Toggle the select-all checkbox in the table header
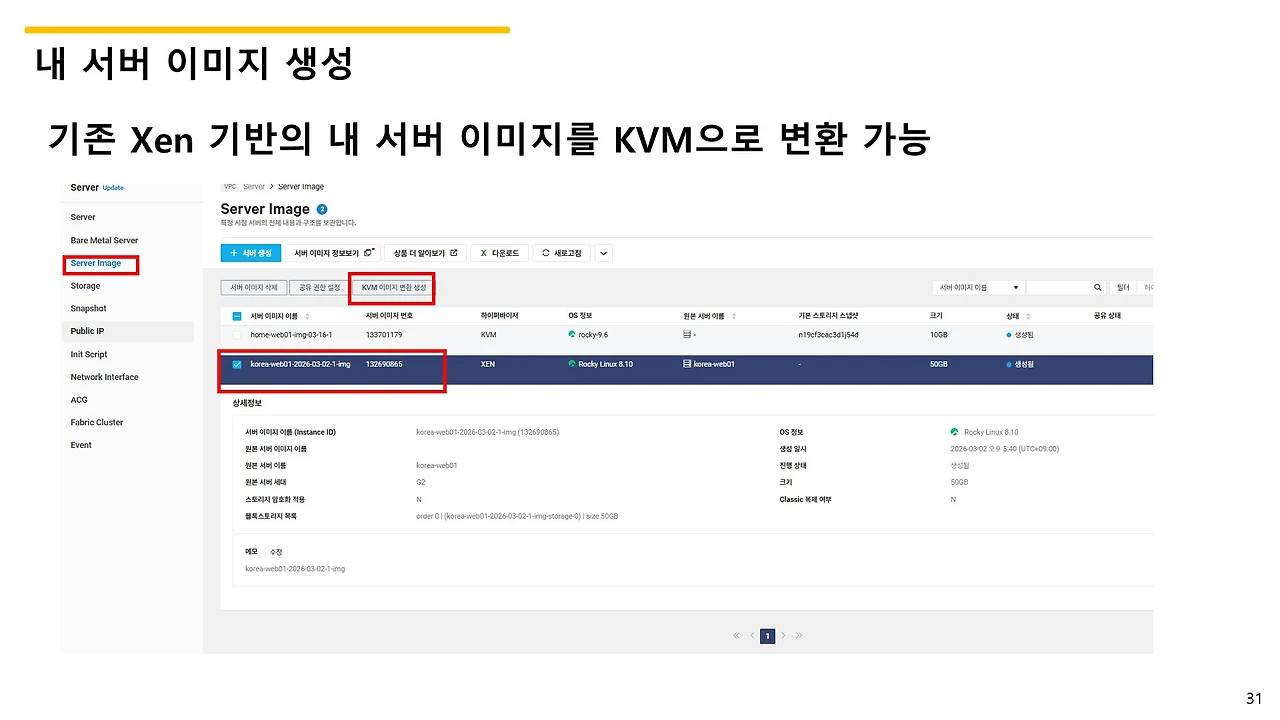 click(x=236, y=315)
